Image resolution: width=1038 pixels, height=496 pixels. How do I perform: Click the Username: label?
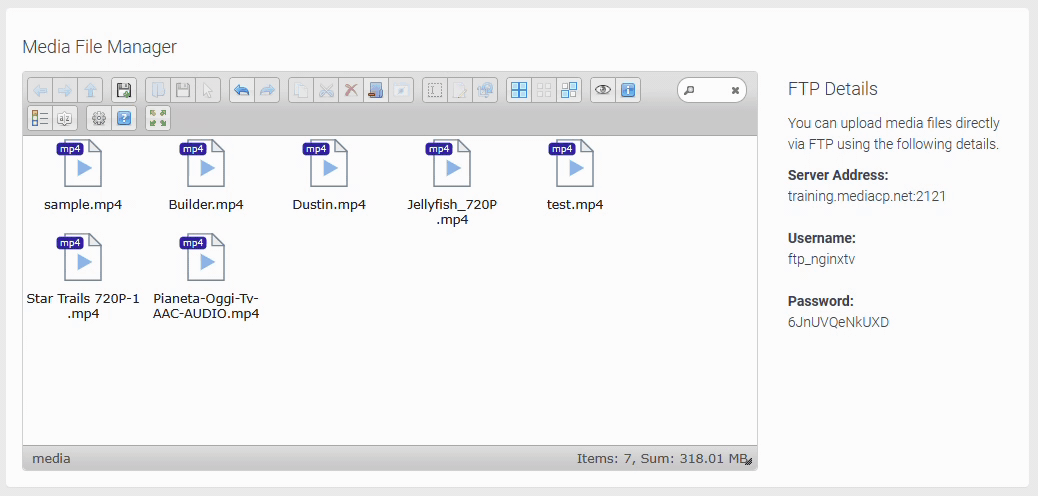tap(822, 238)
